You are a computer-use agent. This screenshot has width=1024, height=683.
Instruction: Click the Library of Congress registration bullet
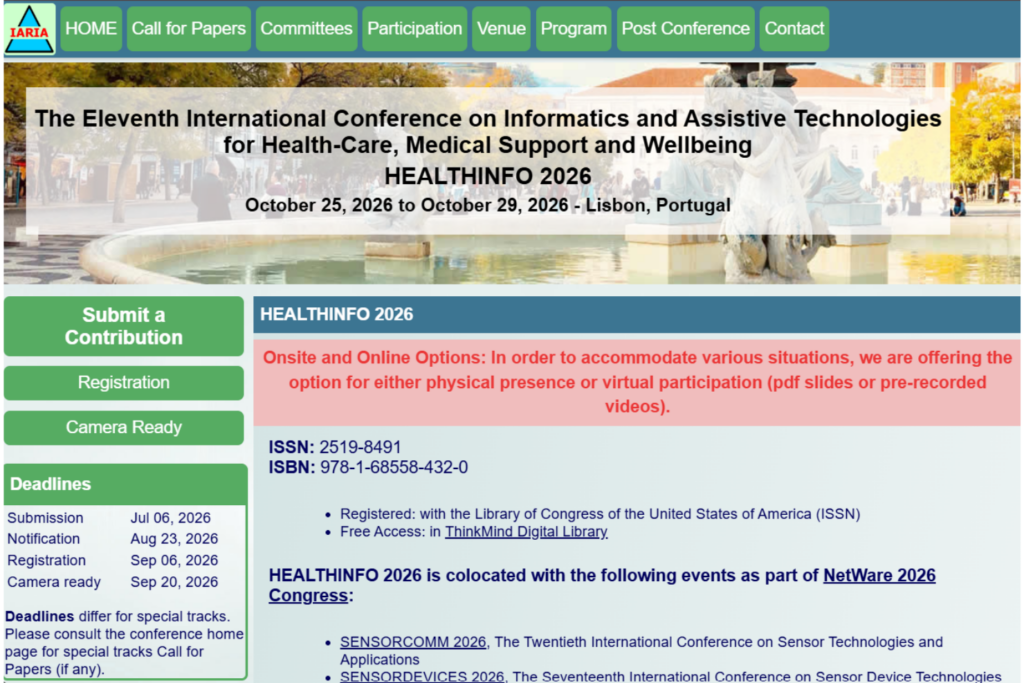[600, 514]
